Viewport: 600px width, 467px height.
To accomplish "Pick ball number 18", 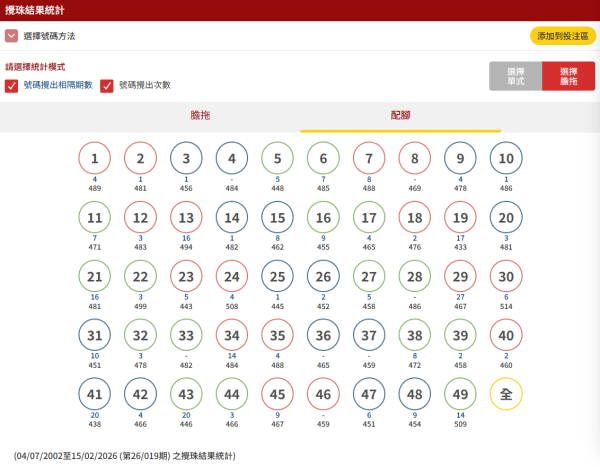I will 415,217.
